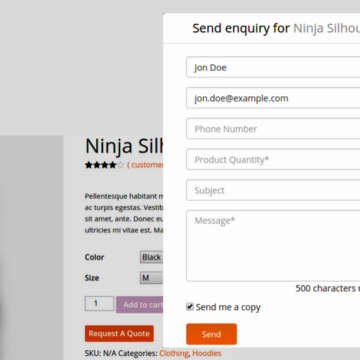The image size is (360, 360).
Task: Focus the email field with jon.doe@example.com
Action: click(x=273, y=98)
